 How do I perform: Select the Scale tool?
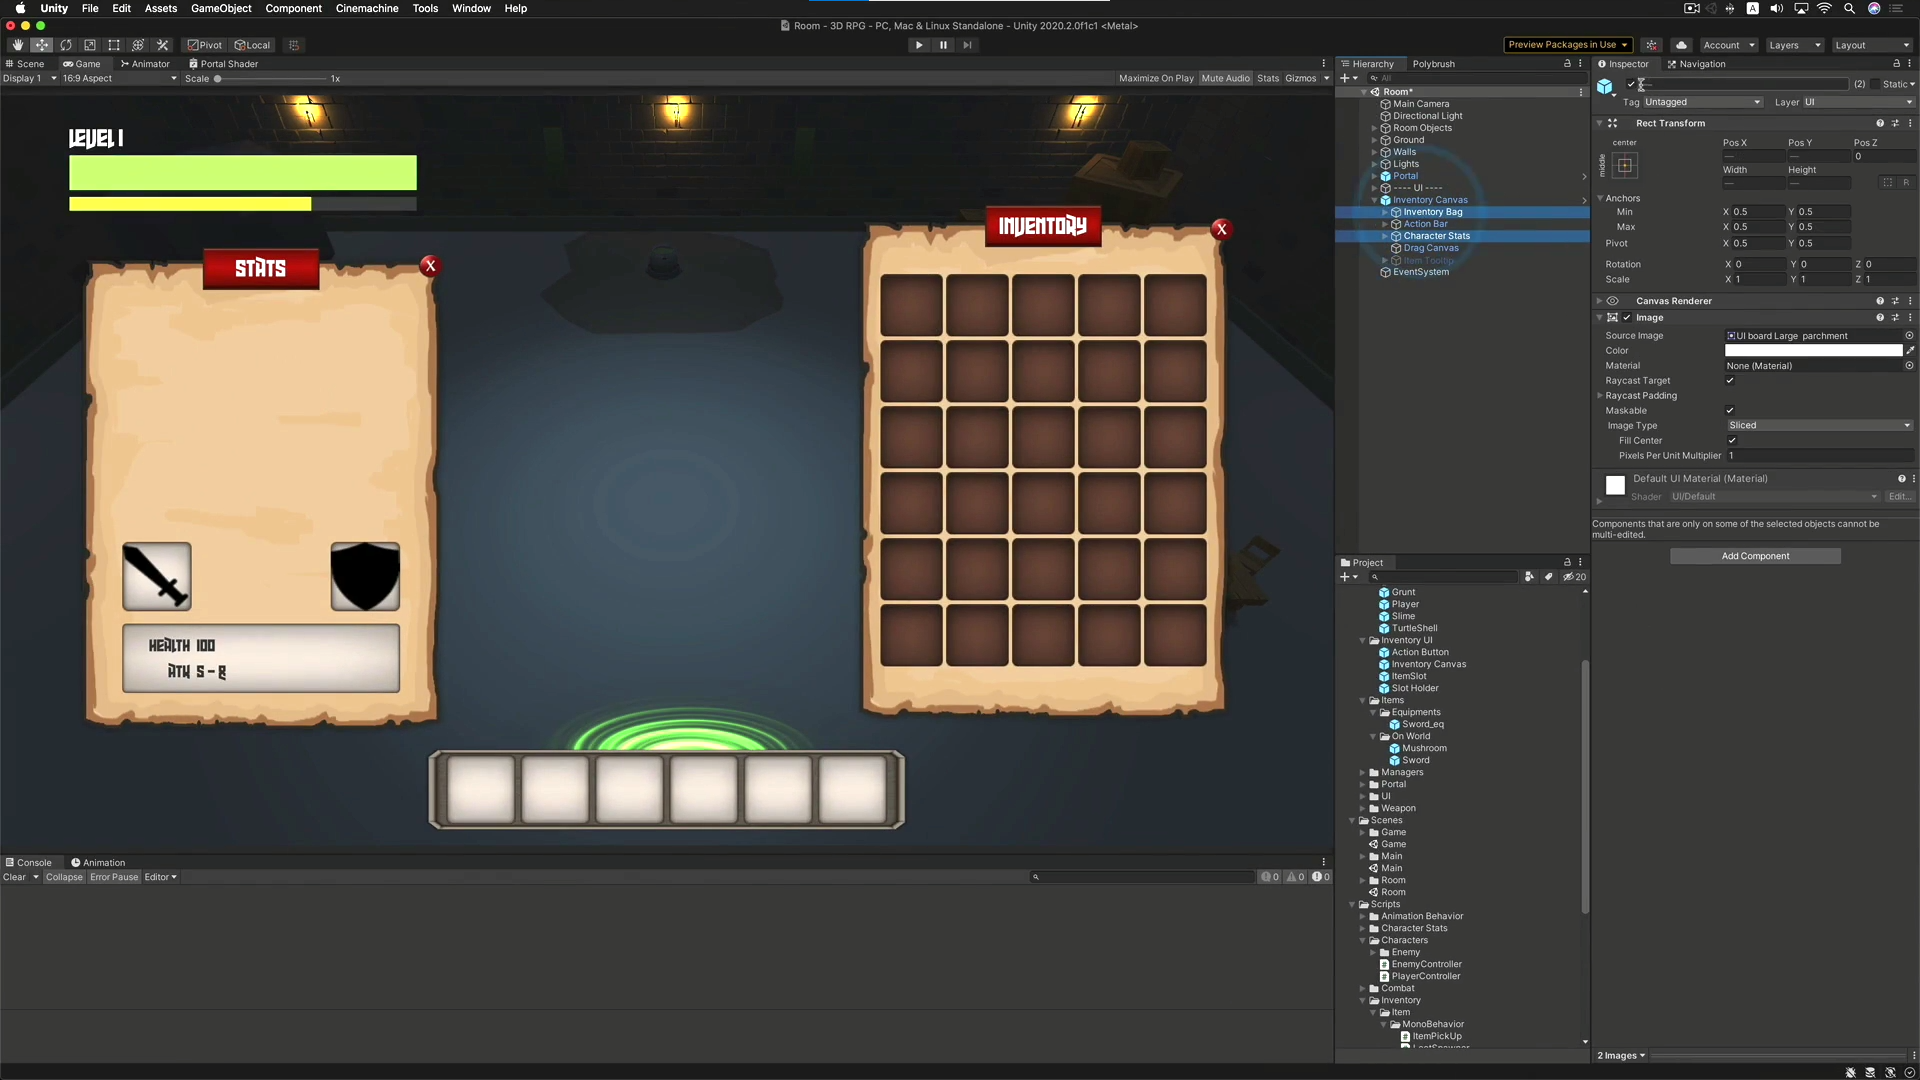click(90, 45)
